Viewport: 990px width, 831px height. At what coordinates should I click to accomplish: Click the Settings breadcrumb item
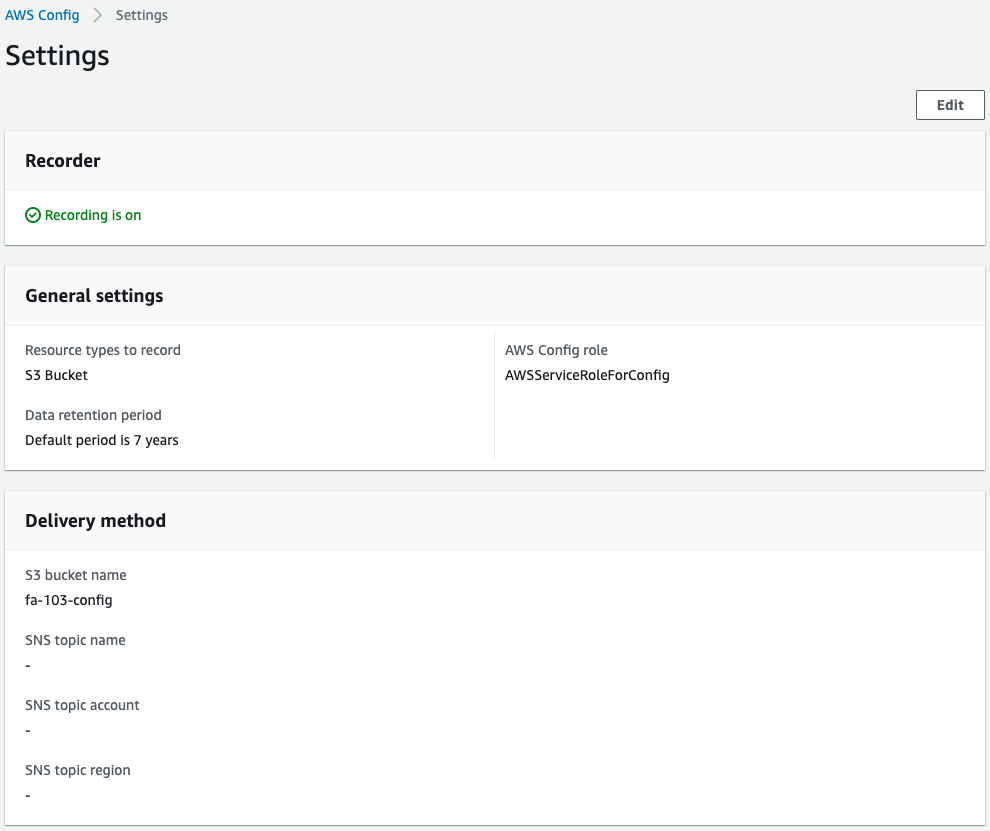click(x=142, y=15)
